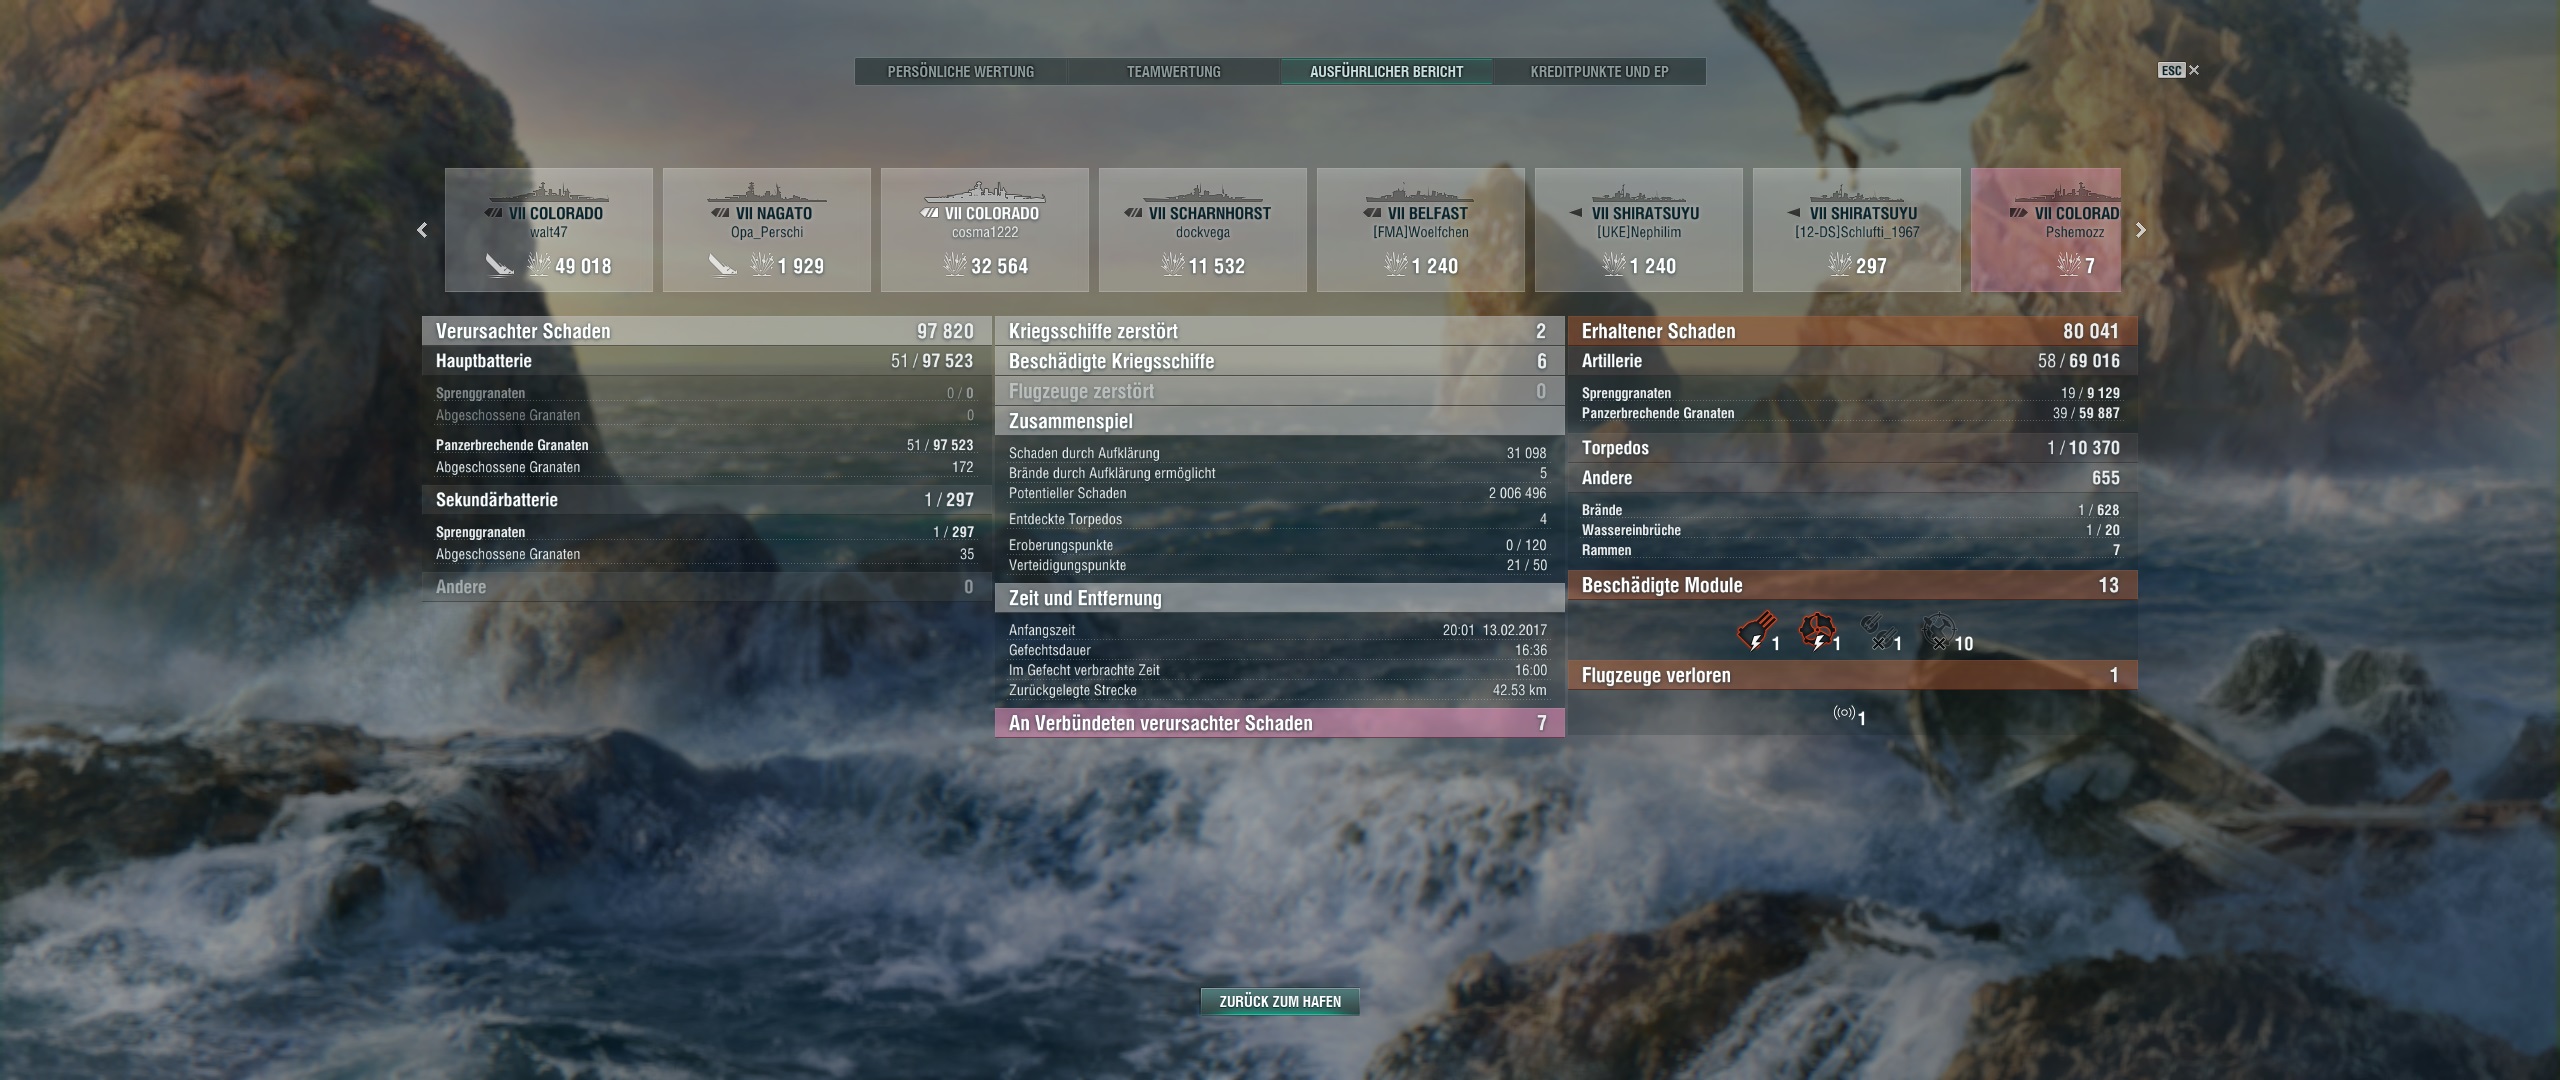Viewport: 2560px width, 1080px height.
Task: Click the sunk-ship icon on the Nagato card
Action: coord(722,265)
